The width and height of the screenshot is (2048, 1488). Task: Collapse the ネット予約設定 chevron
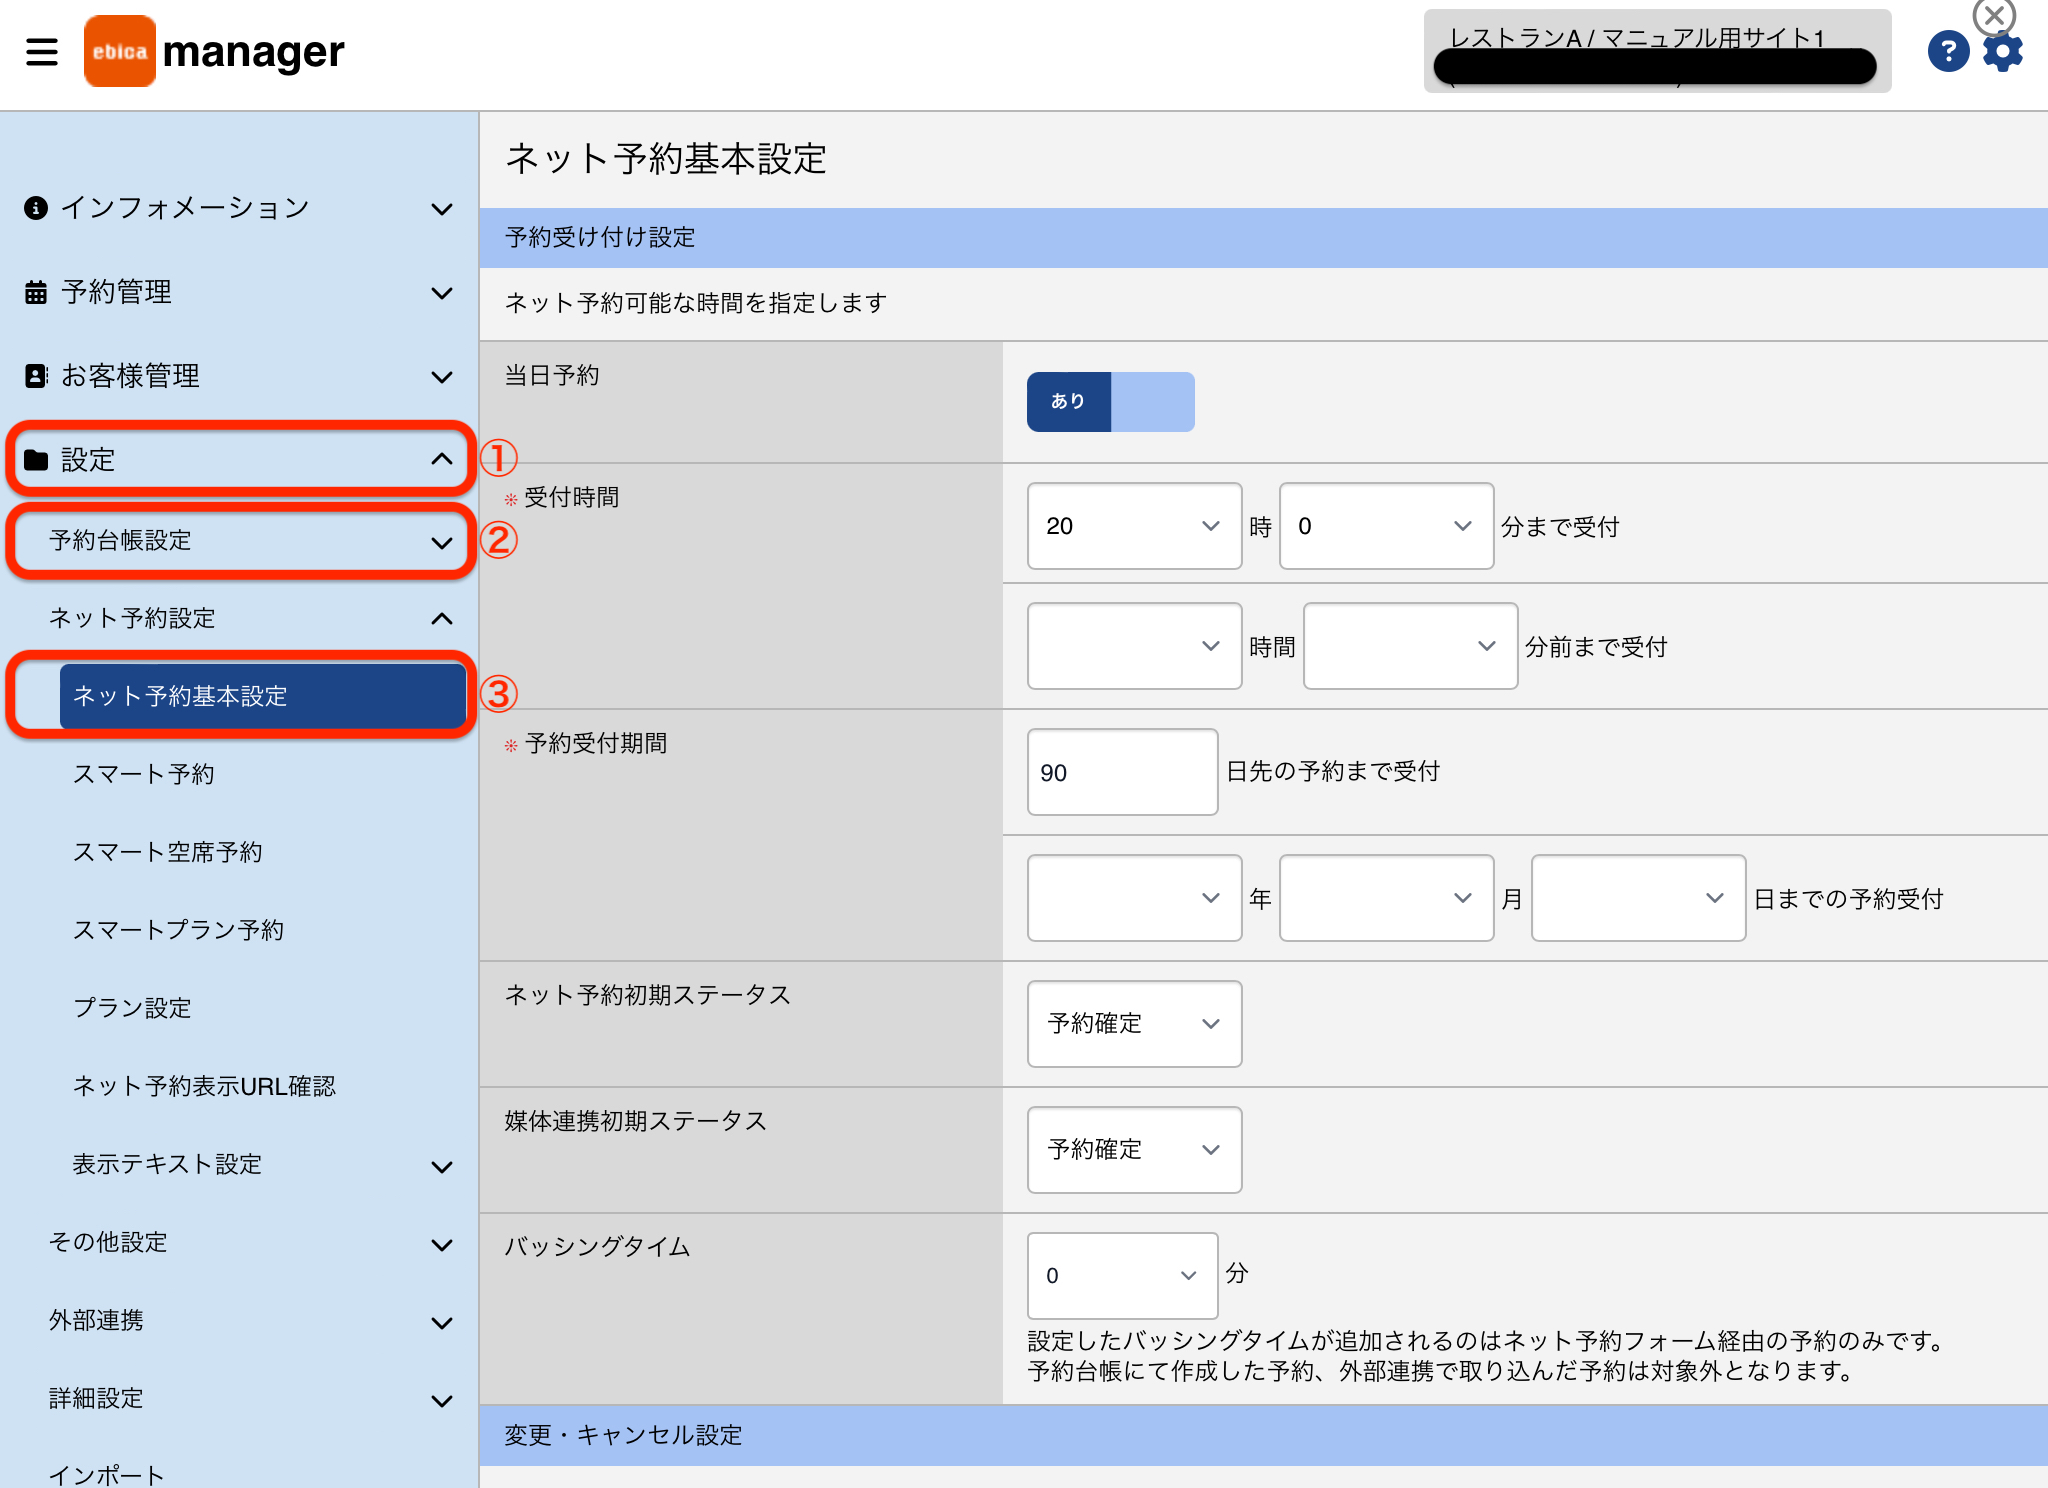pyautogui.click(x=442, y=619)
